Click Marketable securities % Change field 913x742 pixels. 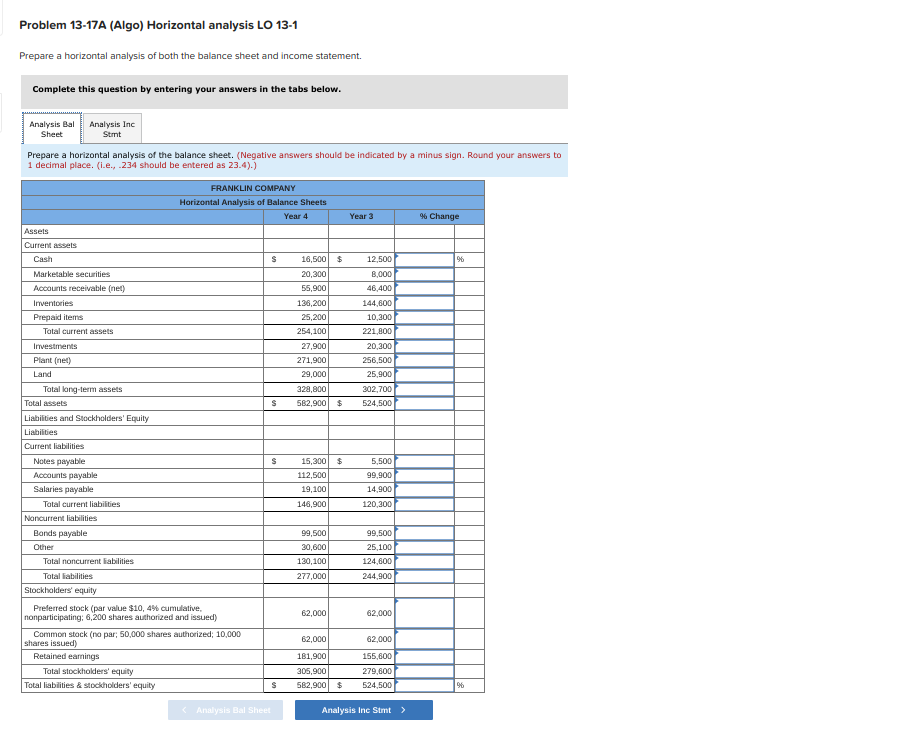pyautogui.click(x=424, y=274)
